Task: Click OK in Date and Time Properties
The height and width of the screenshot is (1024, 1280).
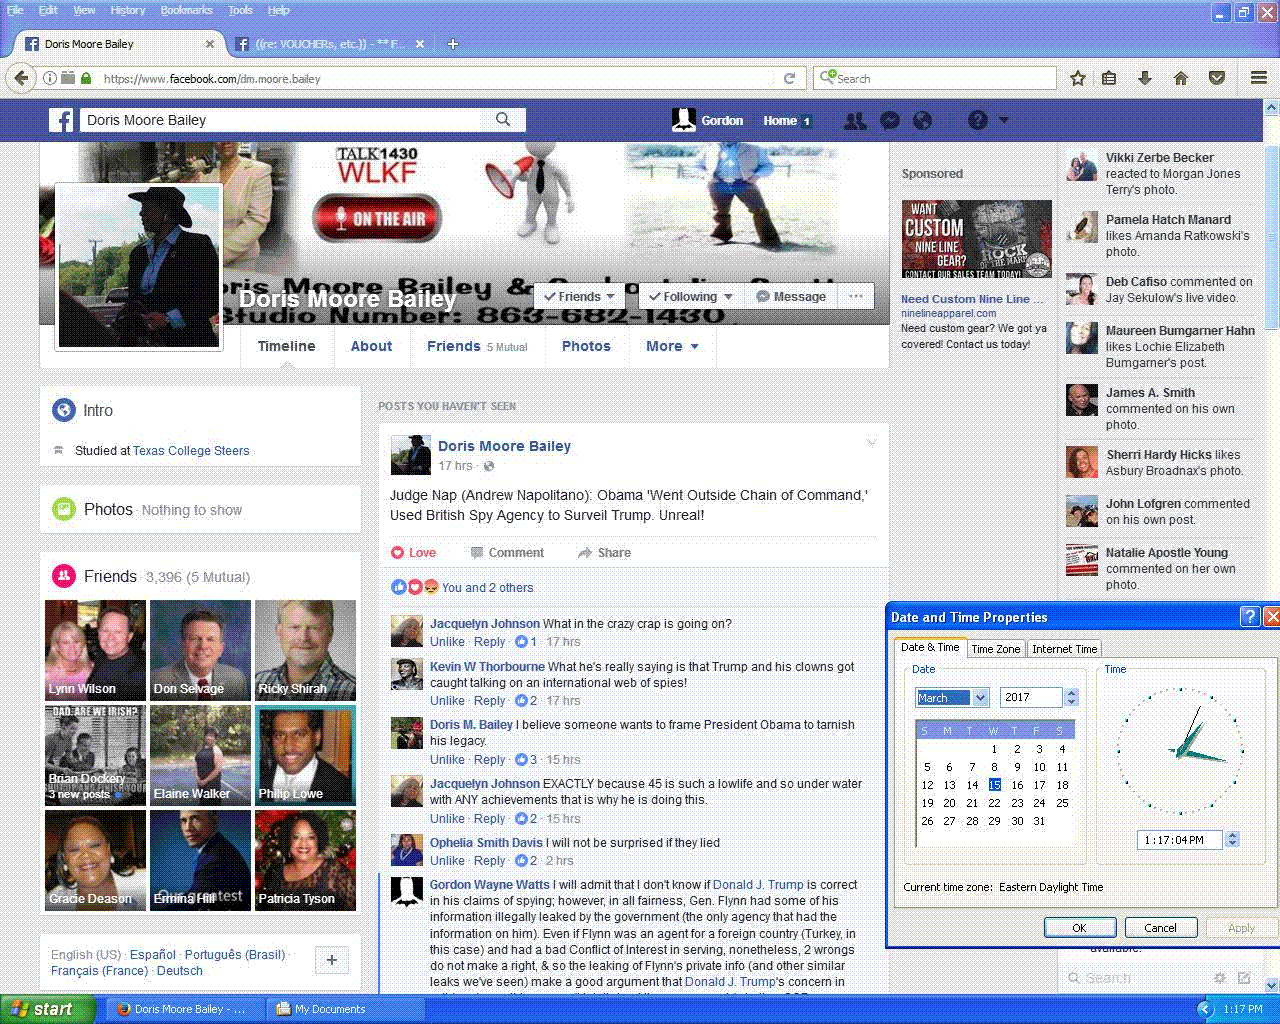Action: point(1079,928)
